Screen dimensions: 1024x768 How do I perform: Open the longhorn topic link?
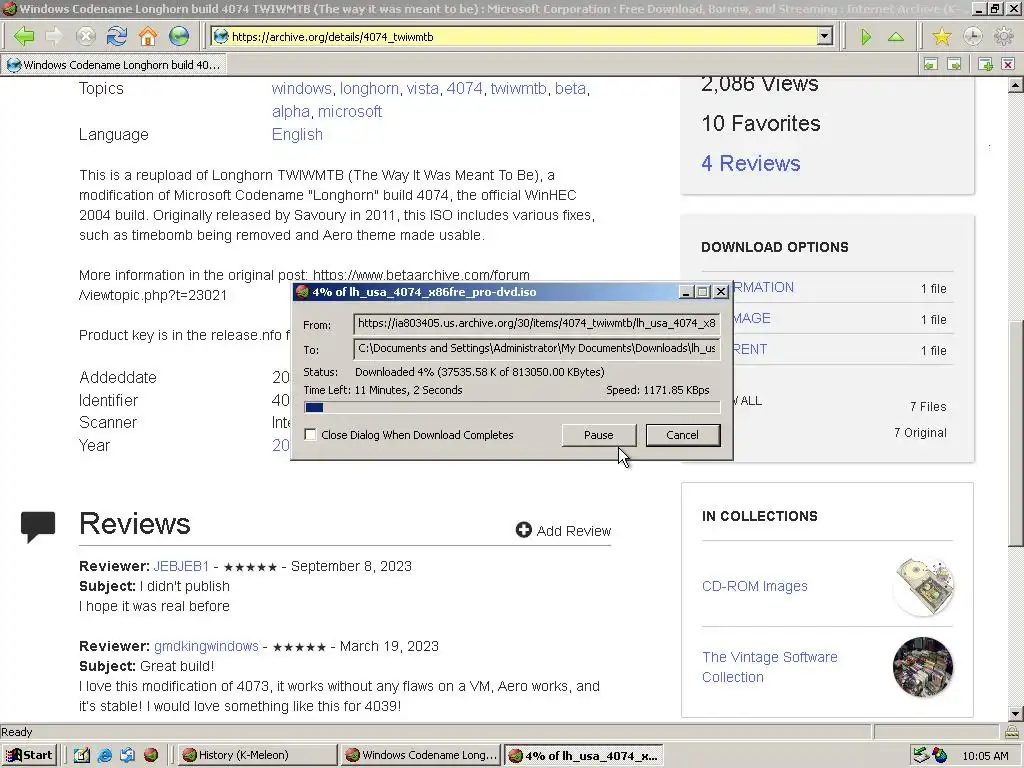tap(369, 88)
